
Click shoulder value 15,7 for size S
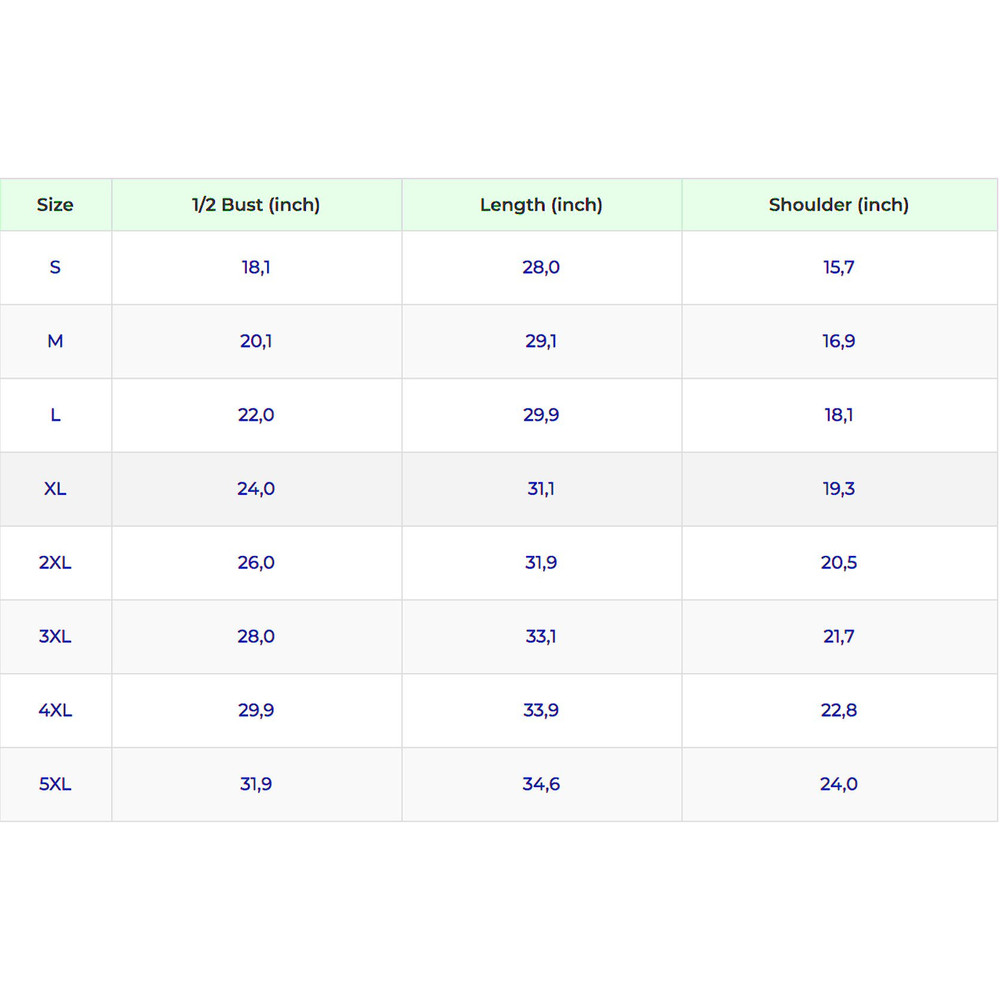point(838,267)
